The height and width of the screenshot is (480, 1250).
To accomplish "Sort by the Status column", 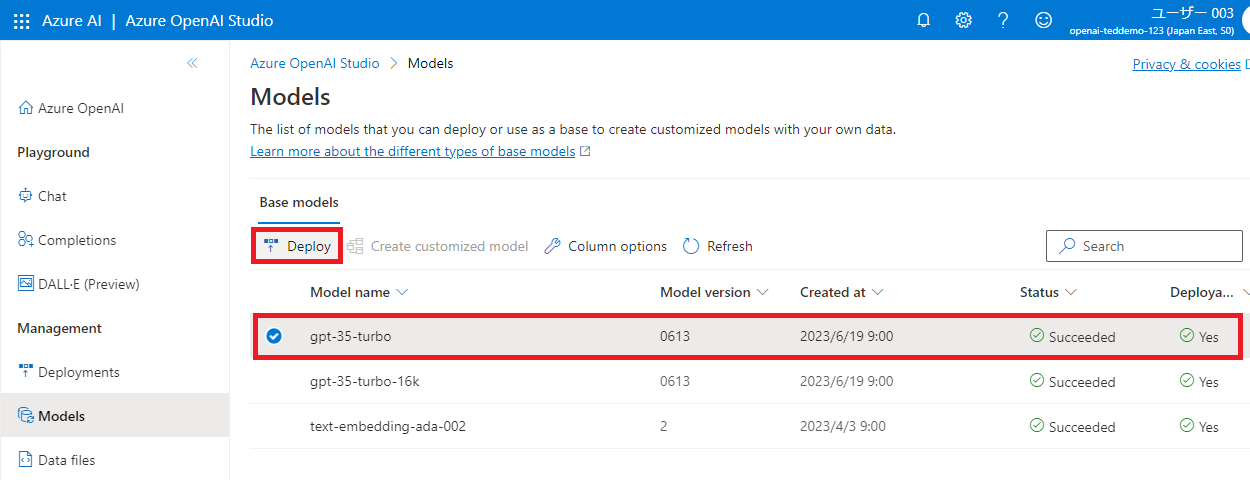I will coord(1048,292).
